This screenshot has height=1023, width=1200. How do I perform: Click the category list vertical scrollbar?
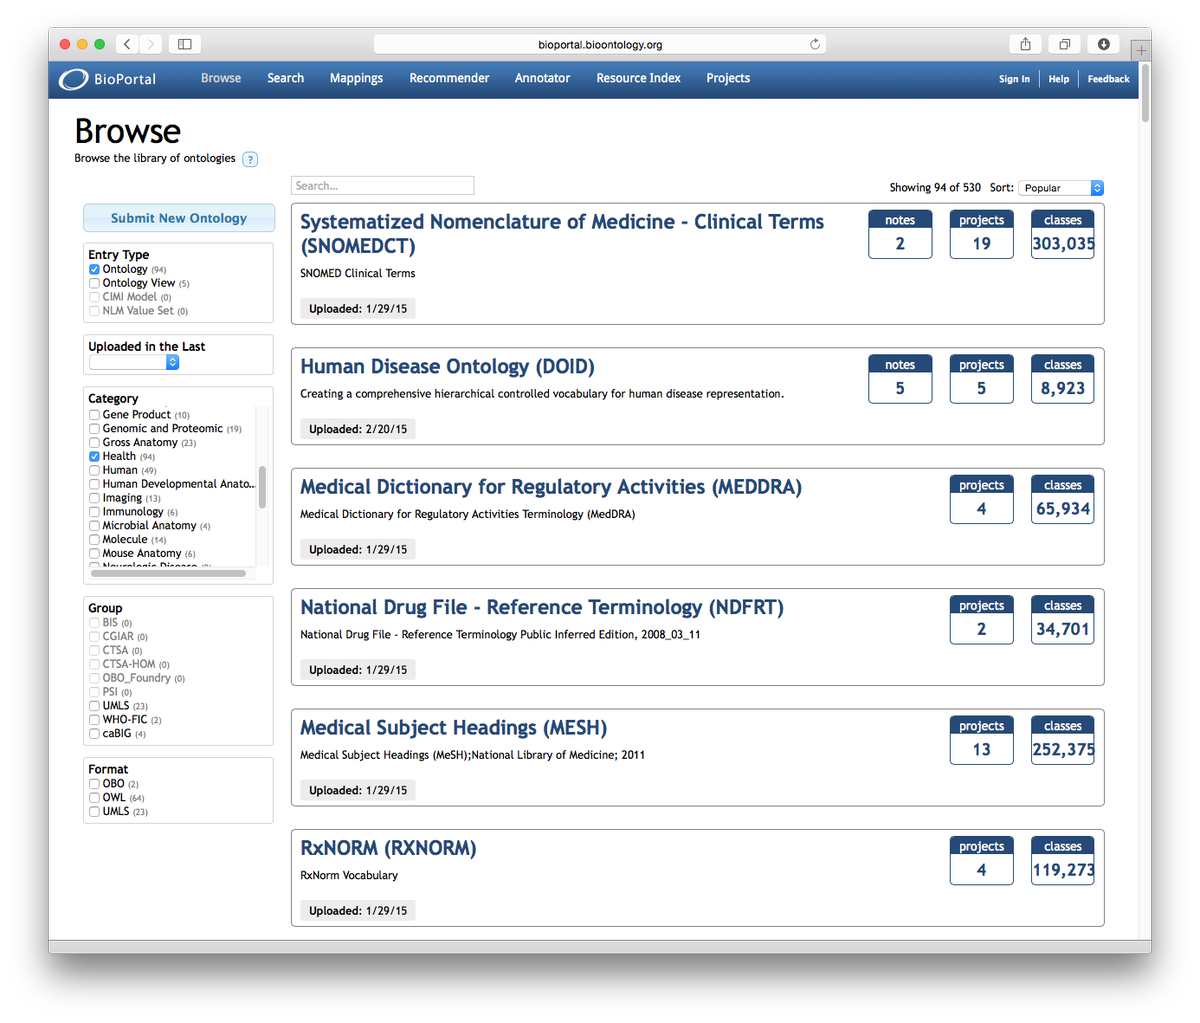262,487
